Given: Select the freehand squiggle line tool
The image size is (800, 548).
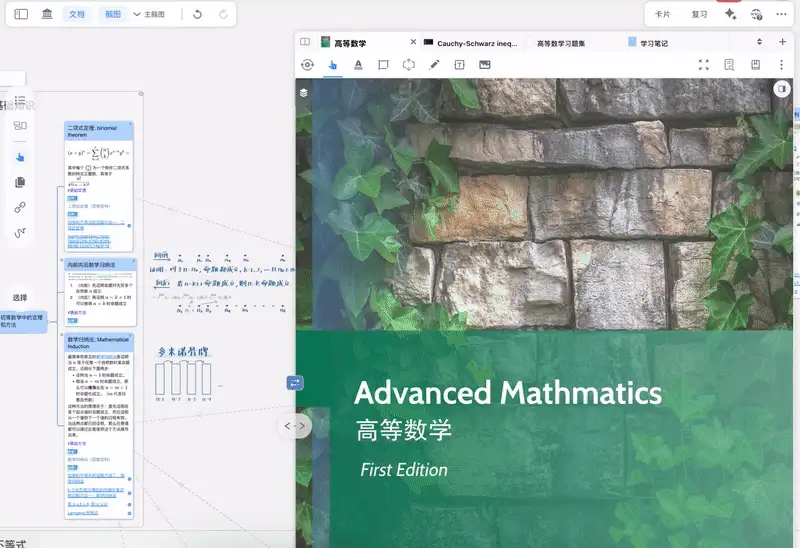Looking at the screenshot, I should (20, 233).
